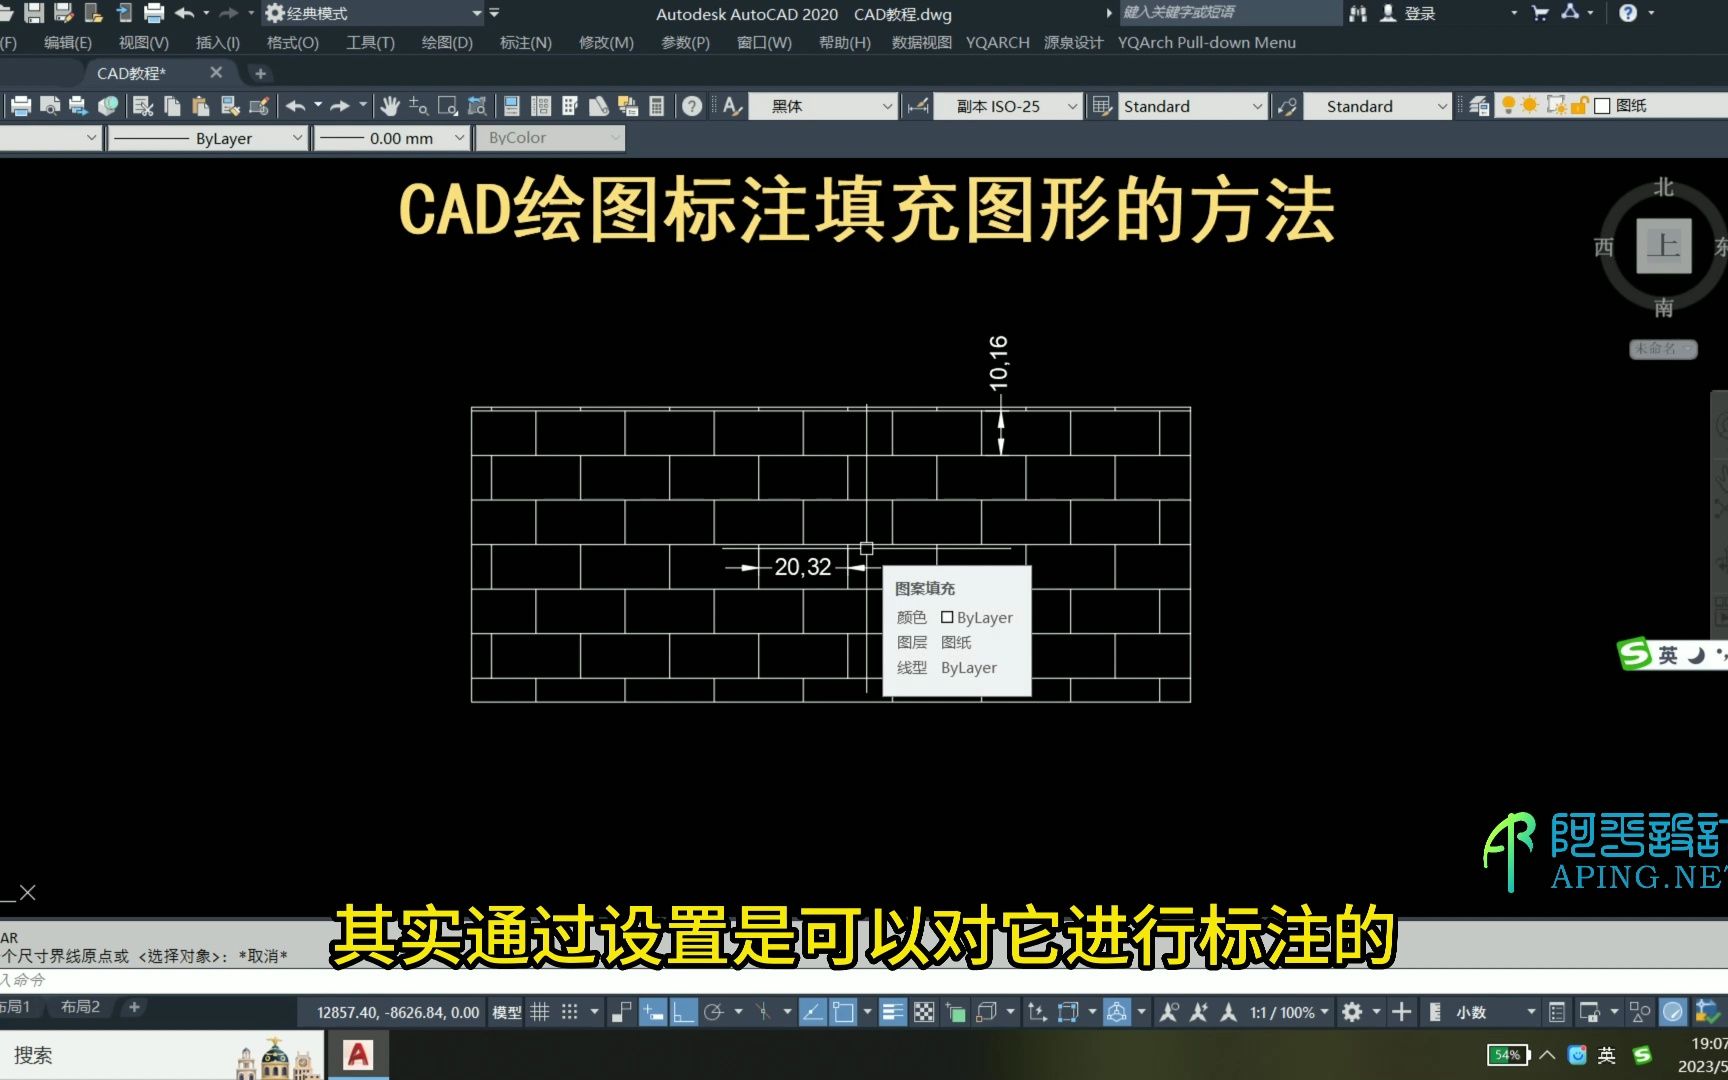This screenshot has width=1728, height=1080.
Task: Open the QuickCalc calculator icon
Action: (x=656, y=105)
